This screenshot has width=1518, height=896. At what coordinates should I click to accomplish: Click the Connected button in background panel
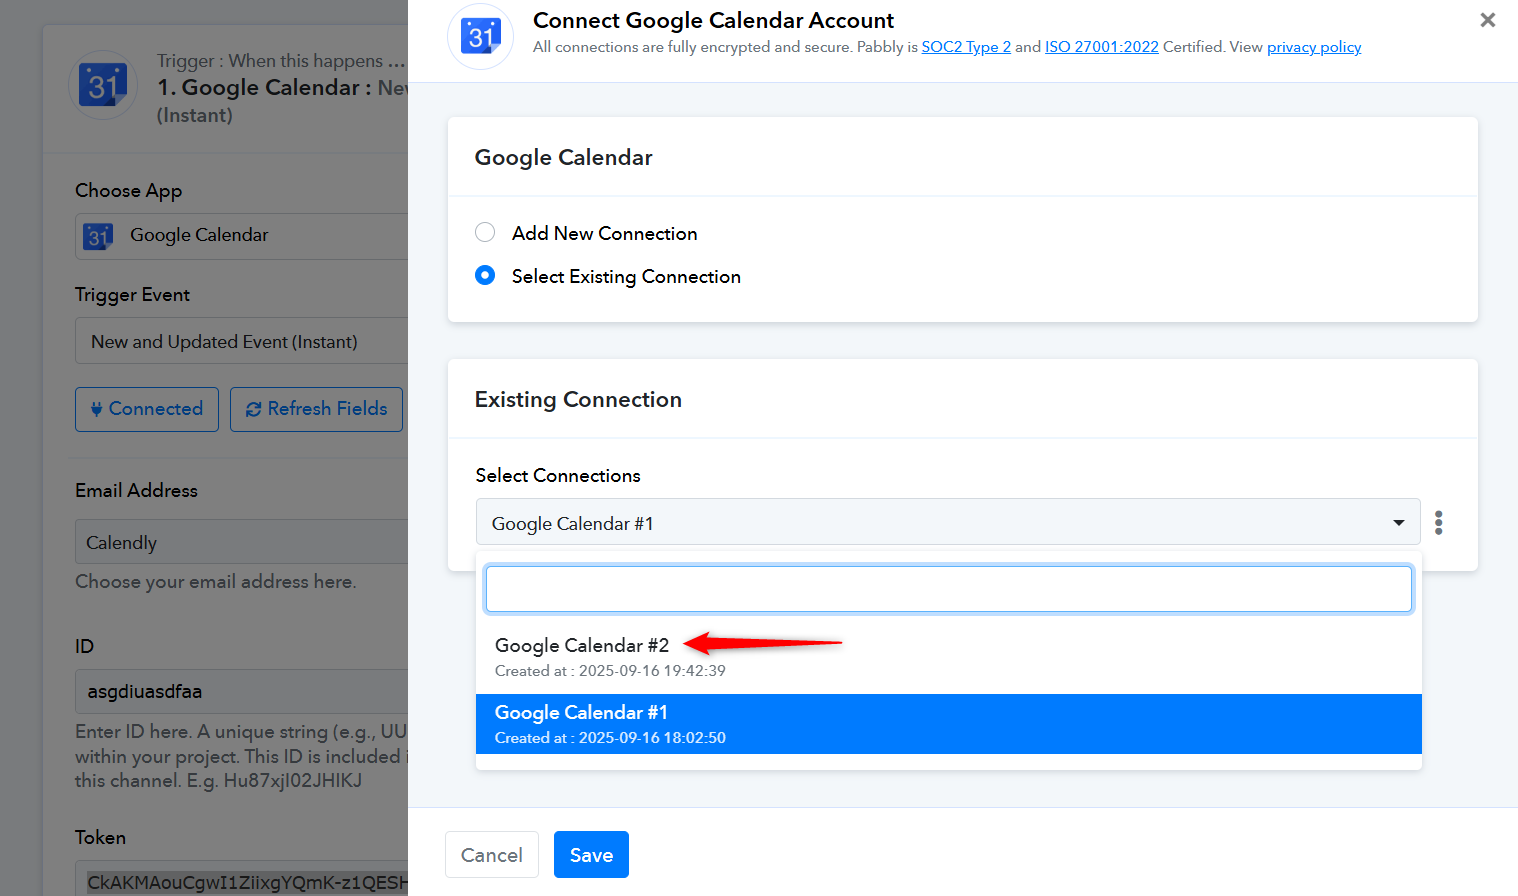coord(147,409)
